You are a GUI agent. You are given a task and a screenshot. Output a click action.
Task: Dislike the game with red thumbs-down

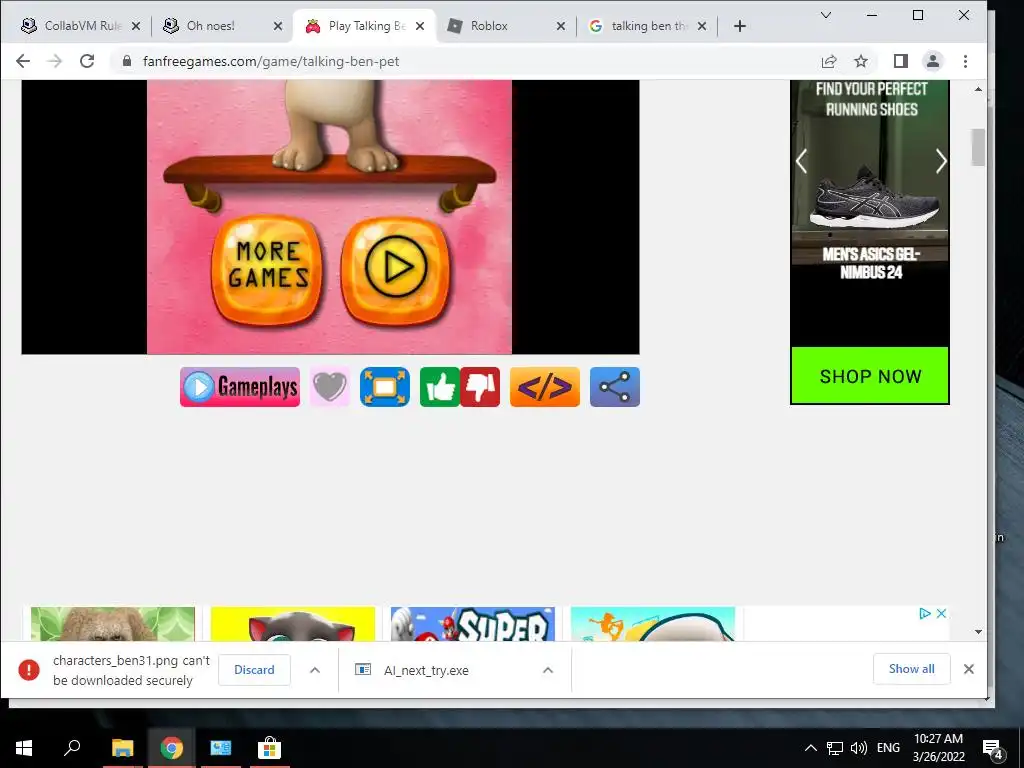coord(481,387)
